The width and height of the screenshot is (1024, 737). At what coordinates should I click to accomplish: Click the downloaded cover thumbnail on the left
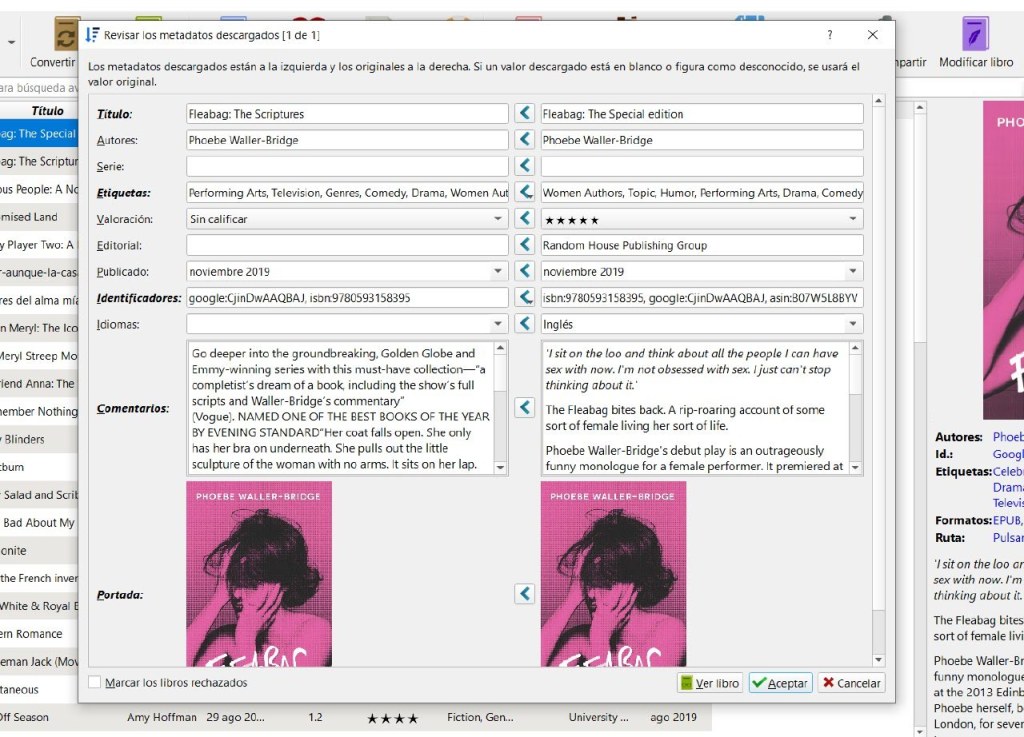259,572
